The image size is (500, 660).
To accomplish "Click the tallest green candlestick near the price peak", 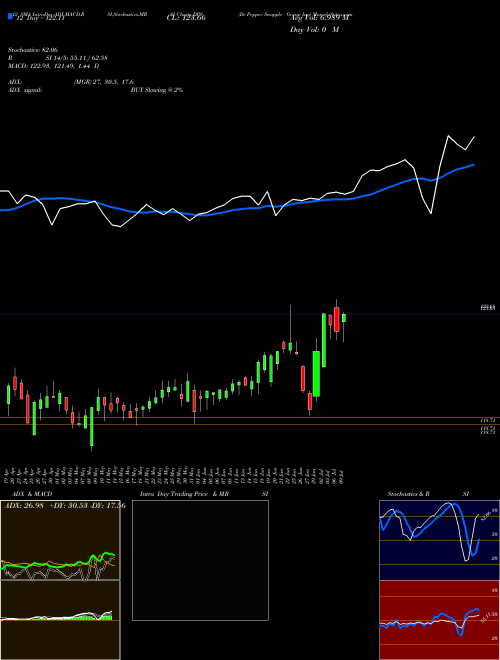I will tap(324, 340).
